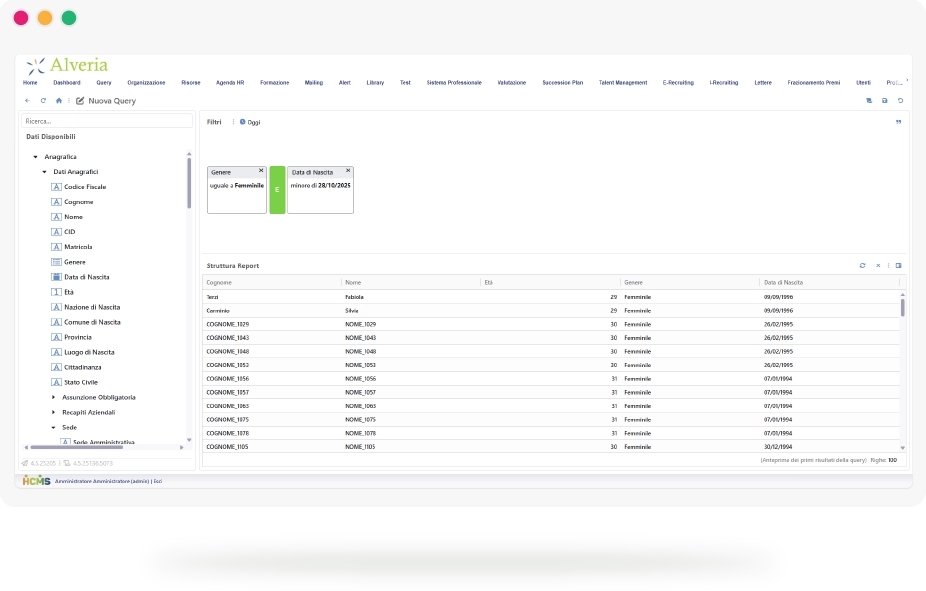Click the home icon in the query toolbar
The image size is (926, 591).
(x=58, y=101)
